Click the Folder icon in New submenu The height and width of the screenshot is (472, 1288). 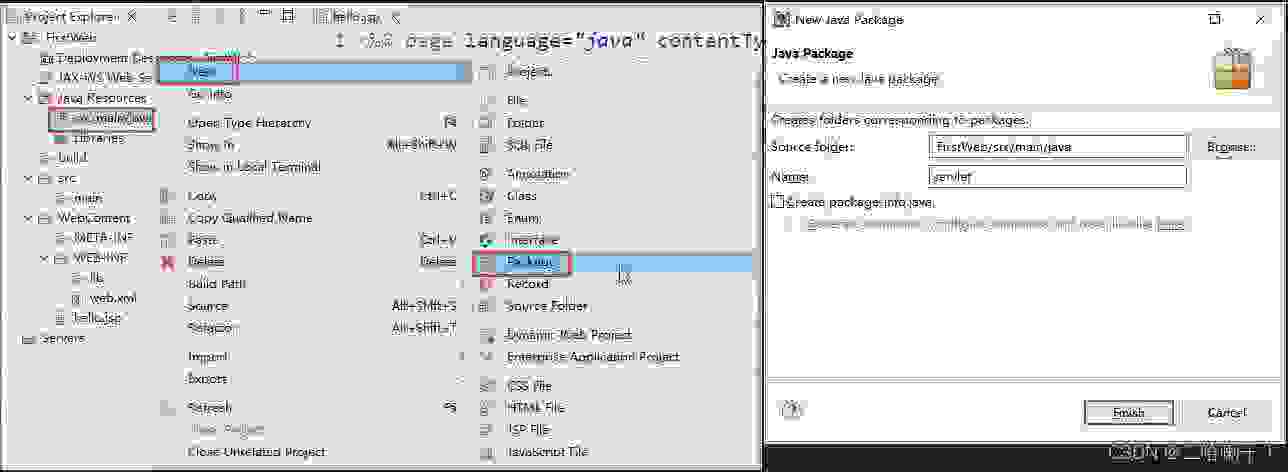(486, 123)
